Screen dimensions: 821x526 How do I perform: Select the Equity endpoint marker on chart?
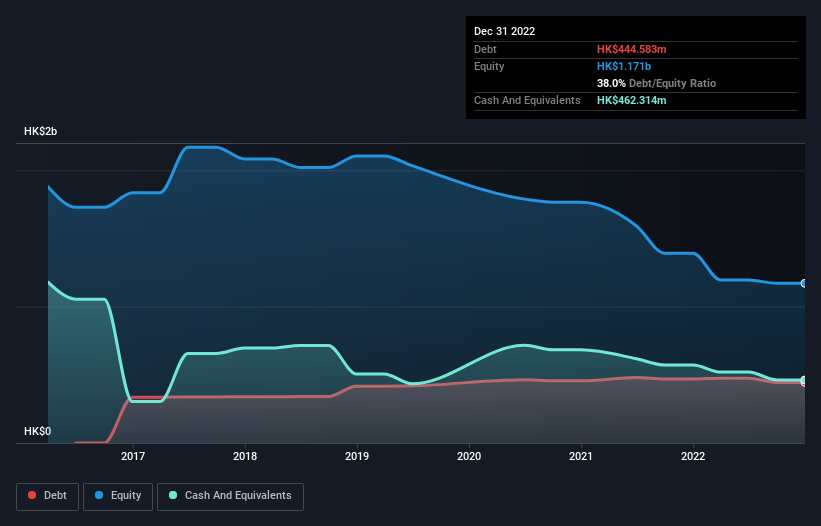[x=804, y=283]
